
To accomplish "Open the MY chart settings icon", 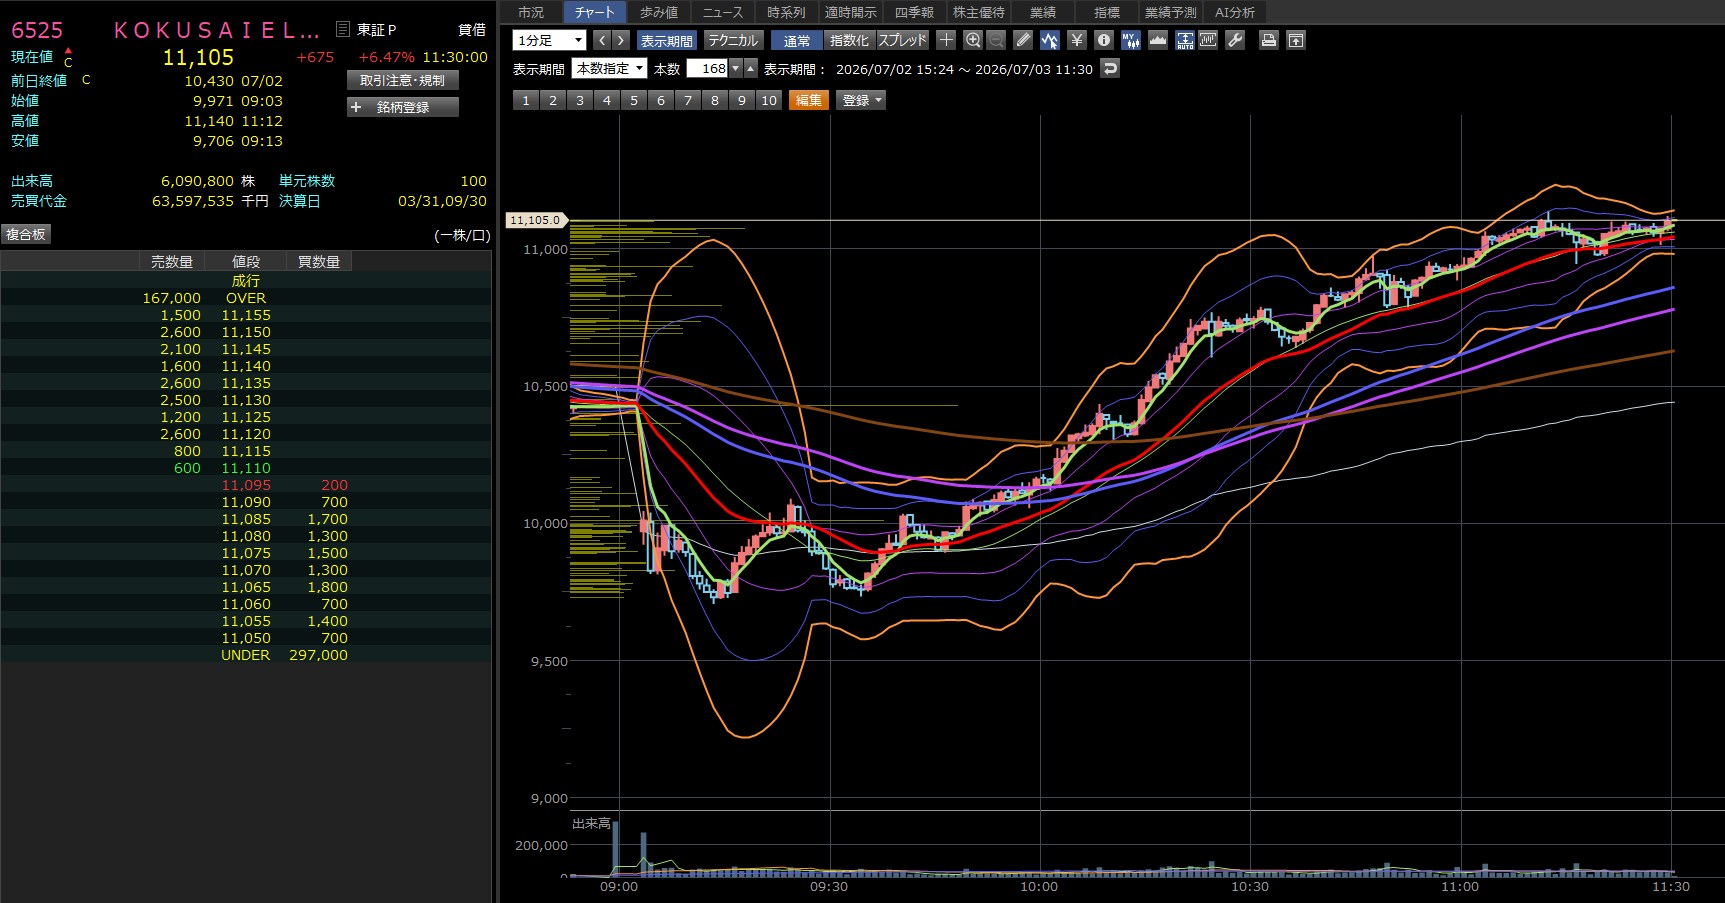I will point(1131,40).
